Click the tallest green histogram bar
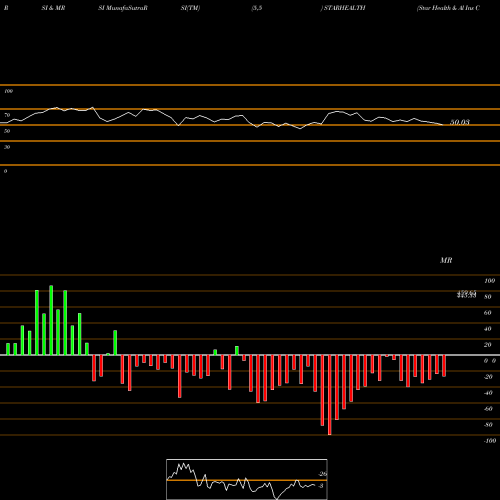This screenshot has height=500, width=500. point(51,320)
